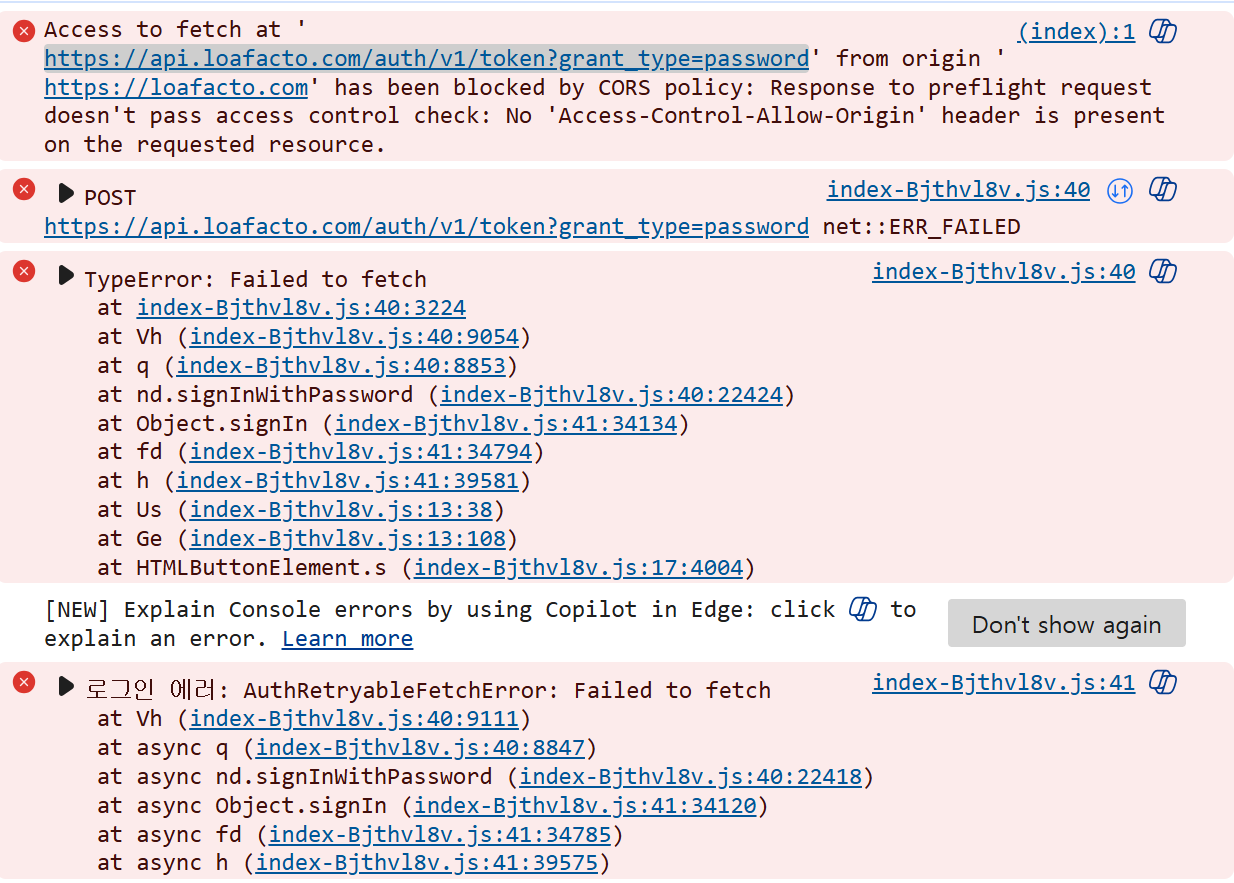Click red error icon on 로그인 에러 message
Screen dimensions: 1234x883
[x=24, y=683]
